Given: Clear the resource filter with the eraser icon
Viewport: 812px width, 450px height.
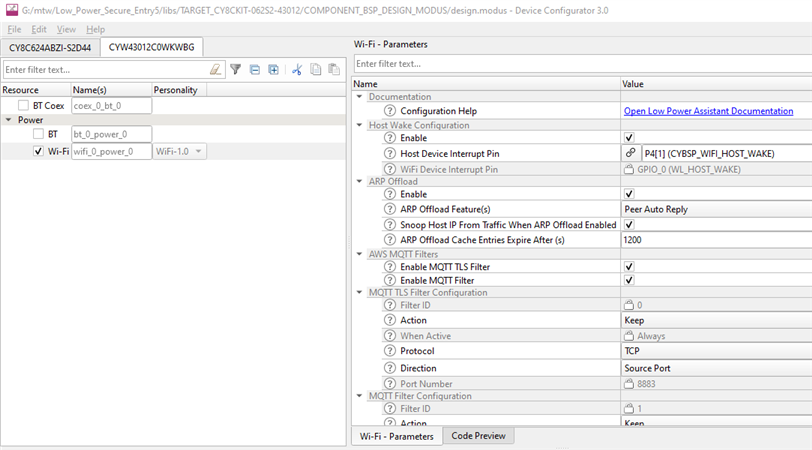Looking at the screenshot, I should click(x=216, y=69).
